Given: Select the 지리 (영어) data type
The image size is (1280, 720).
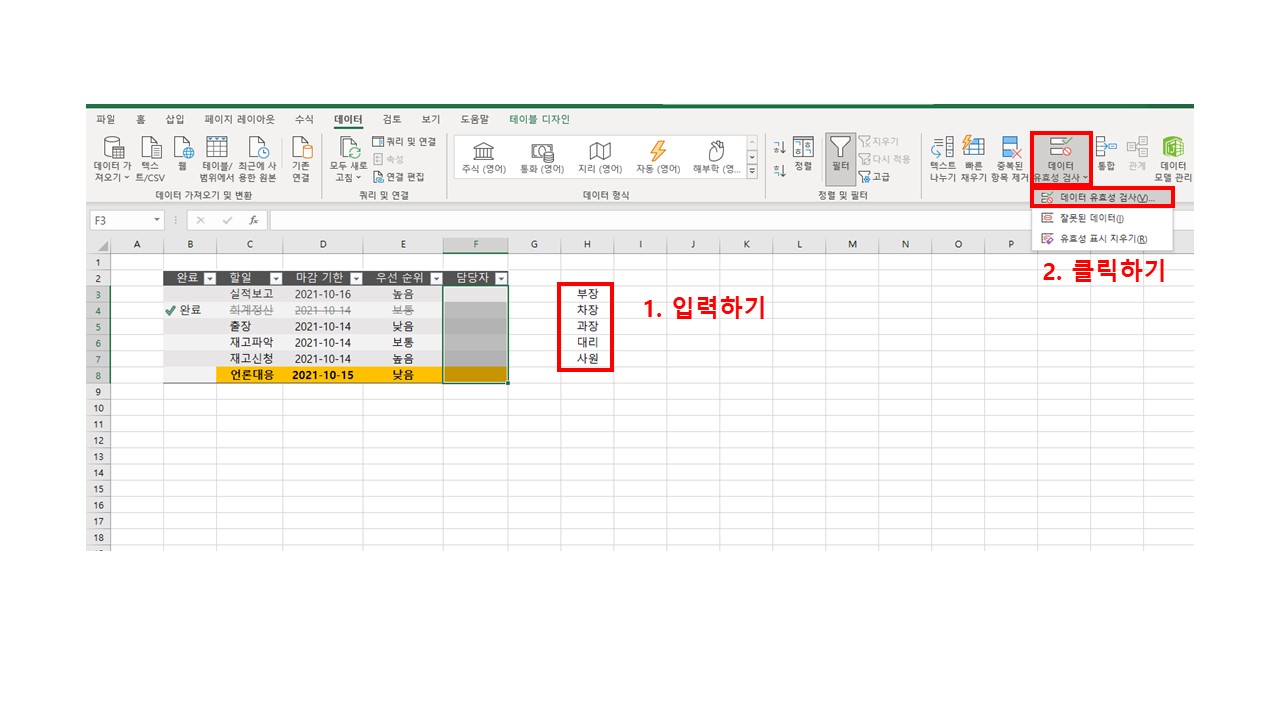Looking at the screenshot, I should (x=600, y=157).
